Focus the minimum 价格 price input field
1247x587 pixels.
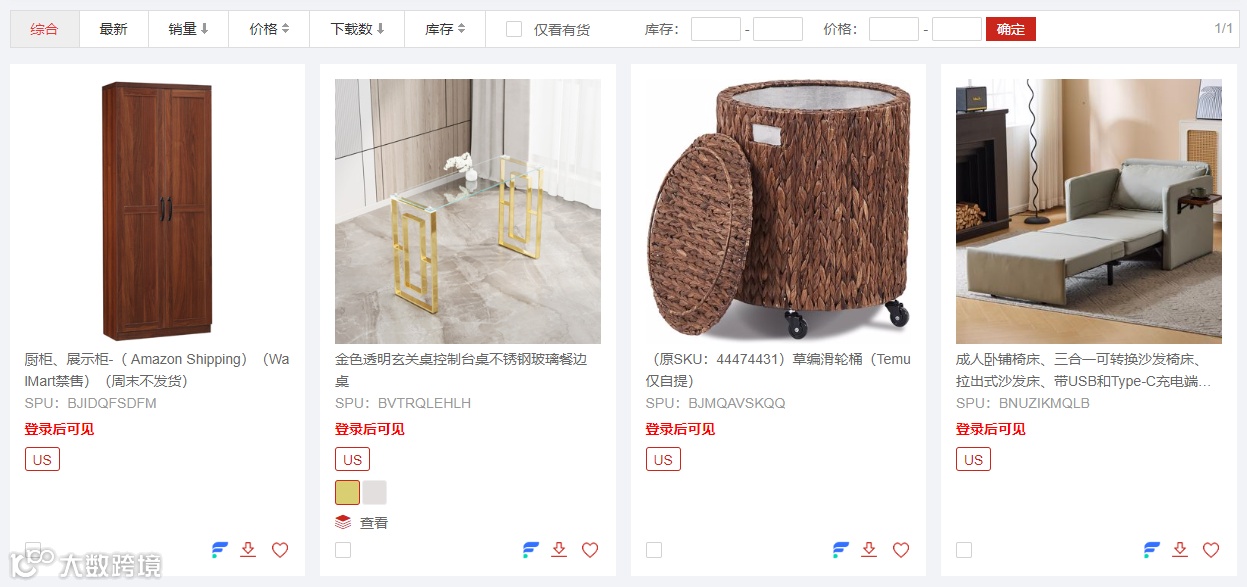(x=894, y=29)
